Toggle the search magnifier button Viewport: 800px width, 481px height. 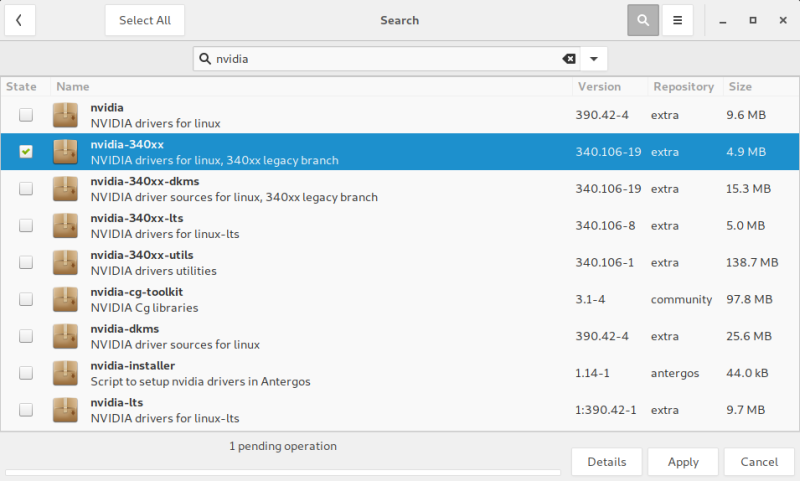click(645, 20)
